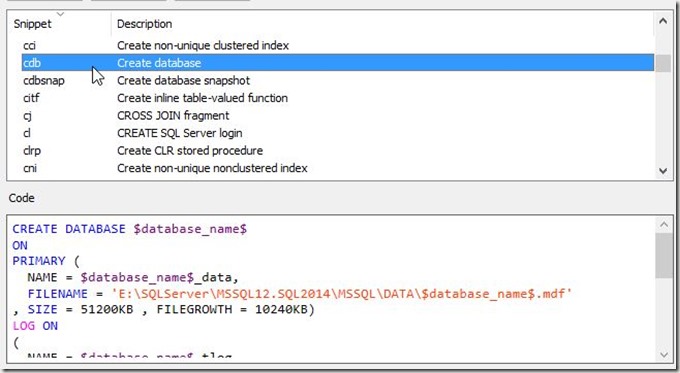The height and width of the screenshot is (373, 680).
Task: Select the cni snippet row
Action: pyautogui.click(x=337, y=168)
